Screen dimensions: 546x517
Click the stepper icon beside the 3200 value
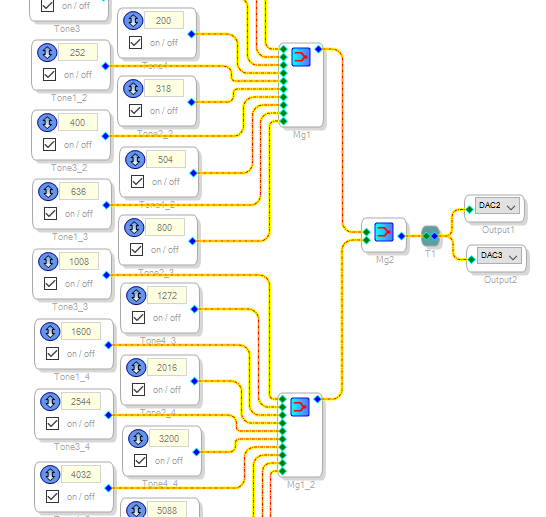138,438
